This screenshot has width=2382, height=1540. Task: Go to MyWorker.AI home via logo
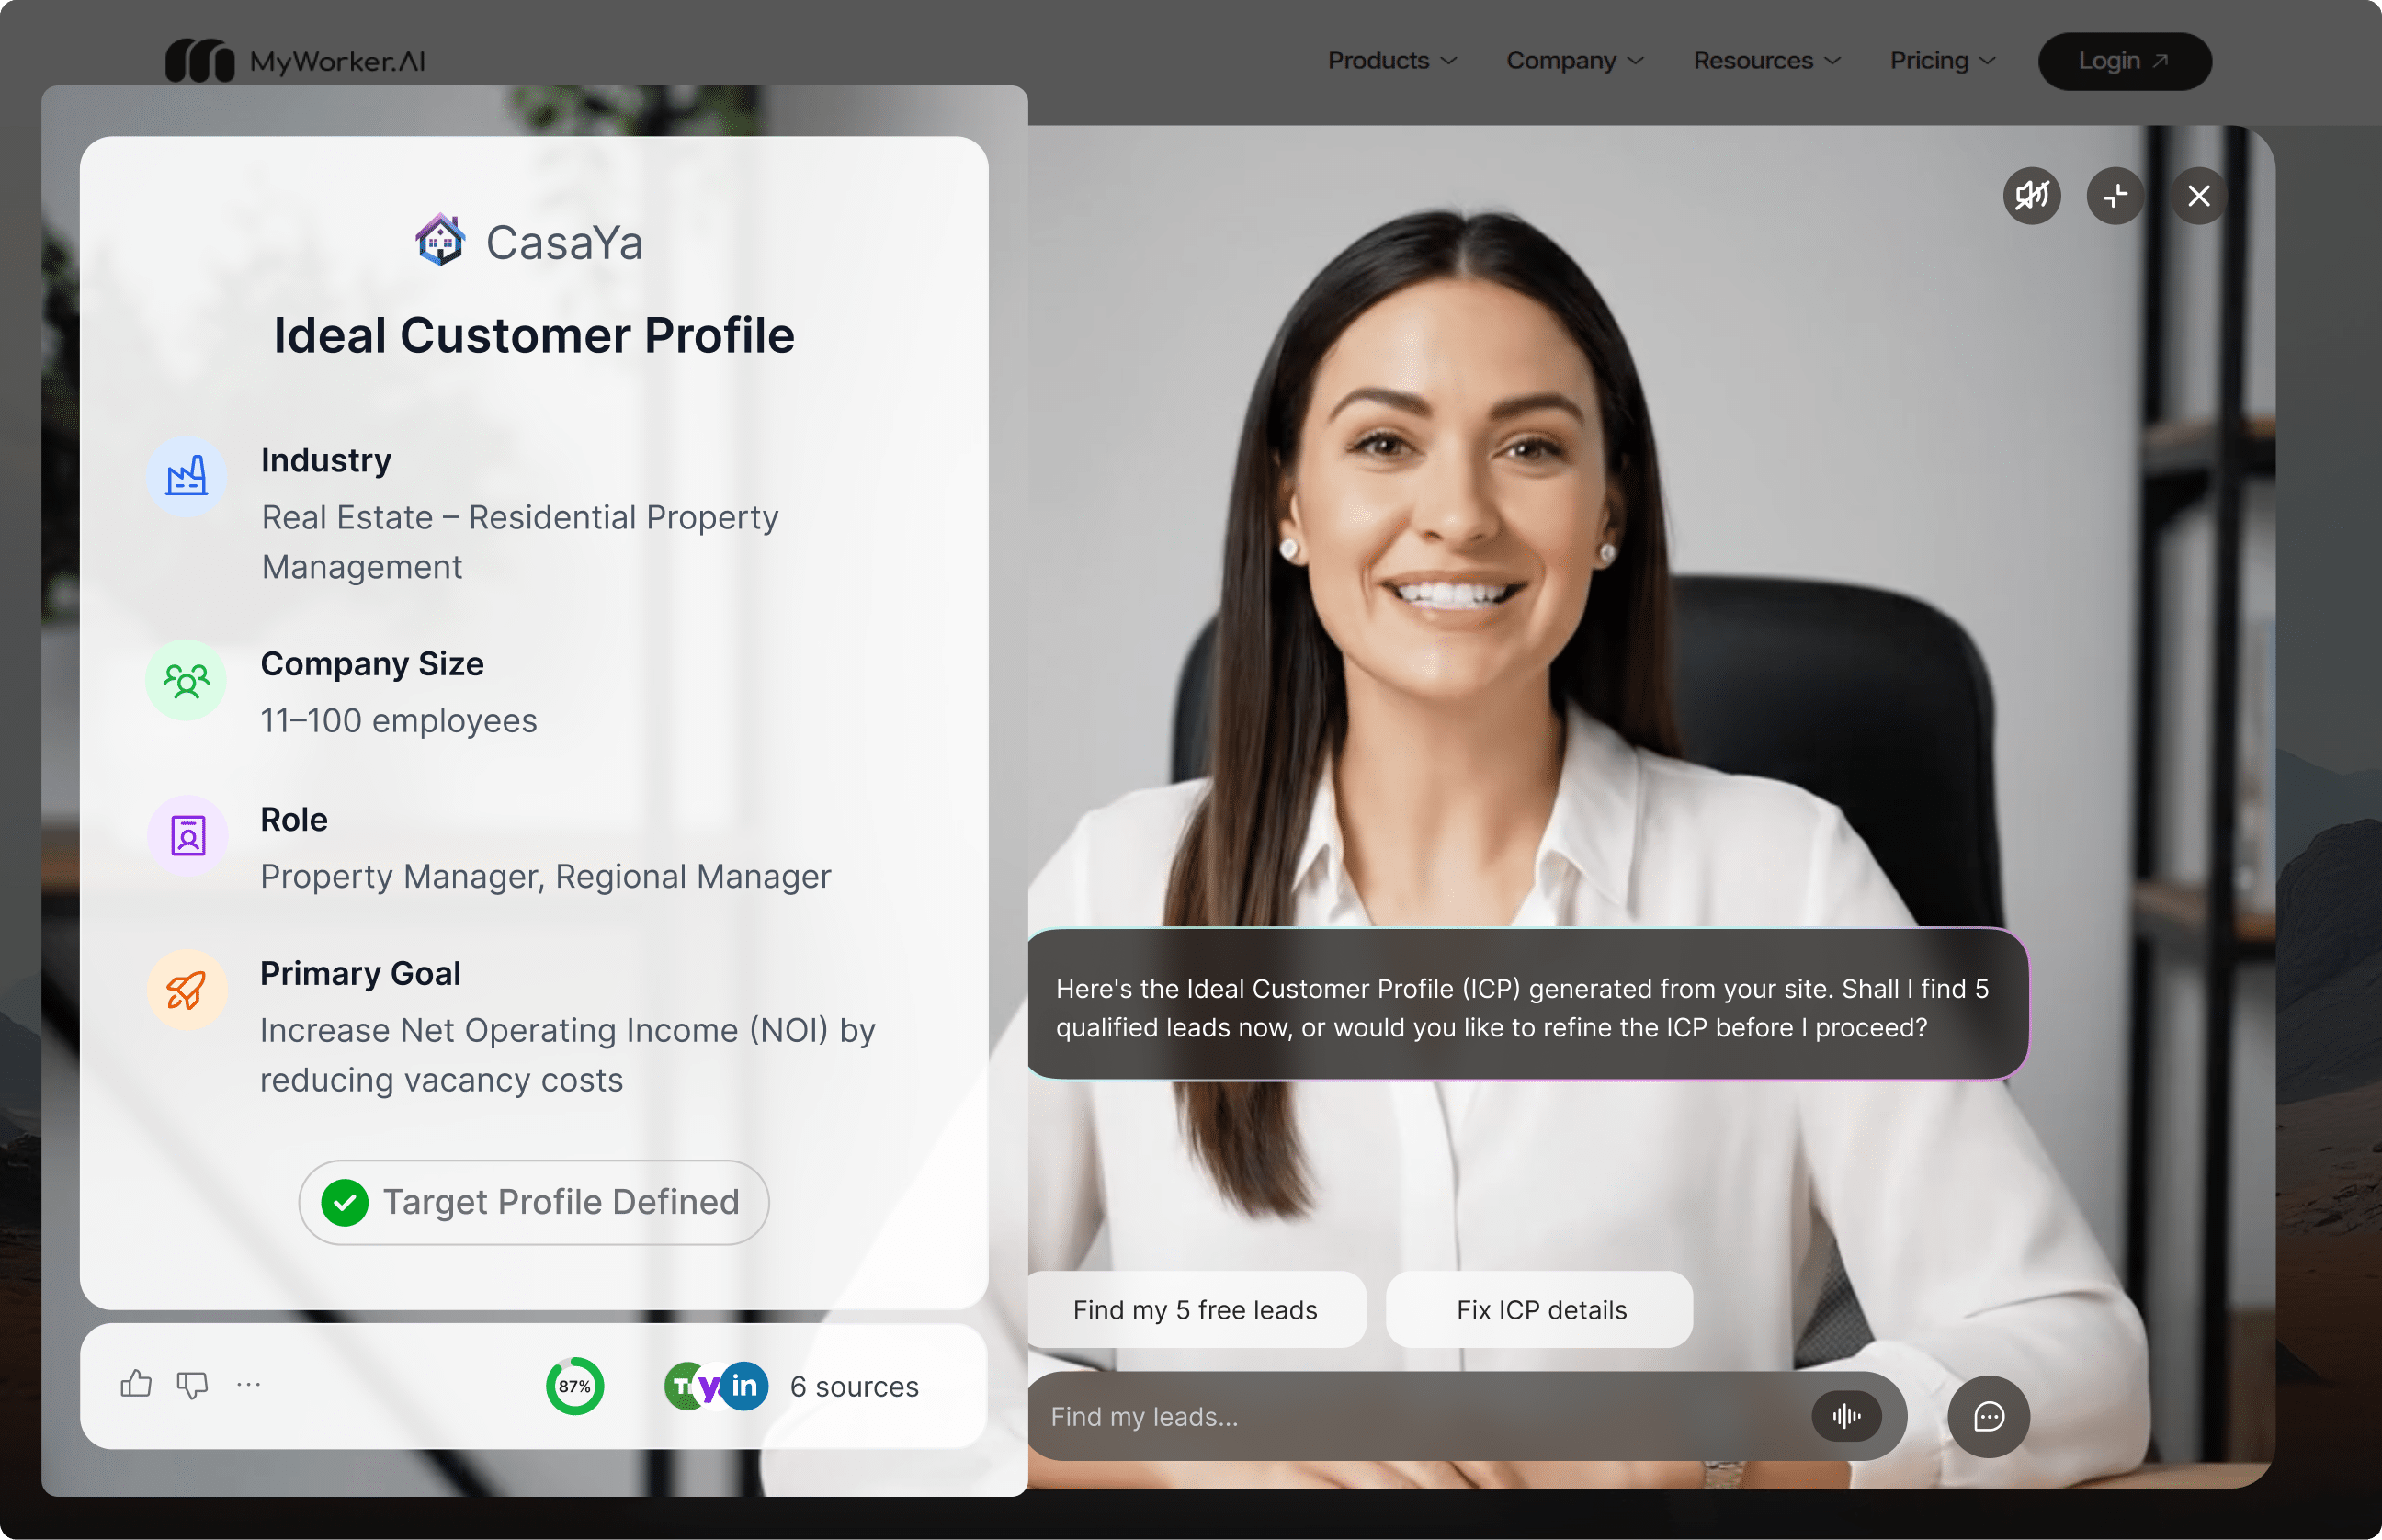[x=296, y=61]
